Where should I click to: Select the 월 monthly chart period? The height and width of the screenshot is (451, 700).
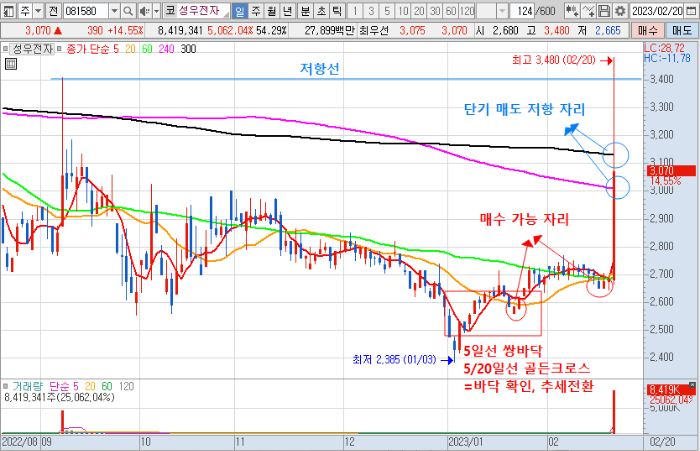point(271,11)
